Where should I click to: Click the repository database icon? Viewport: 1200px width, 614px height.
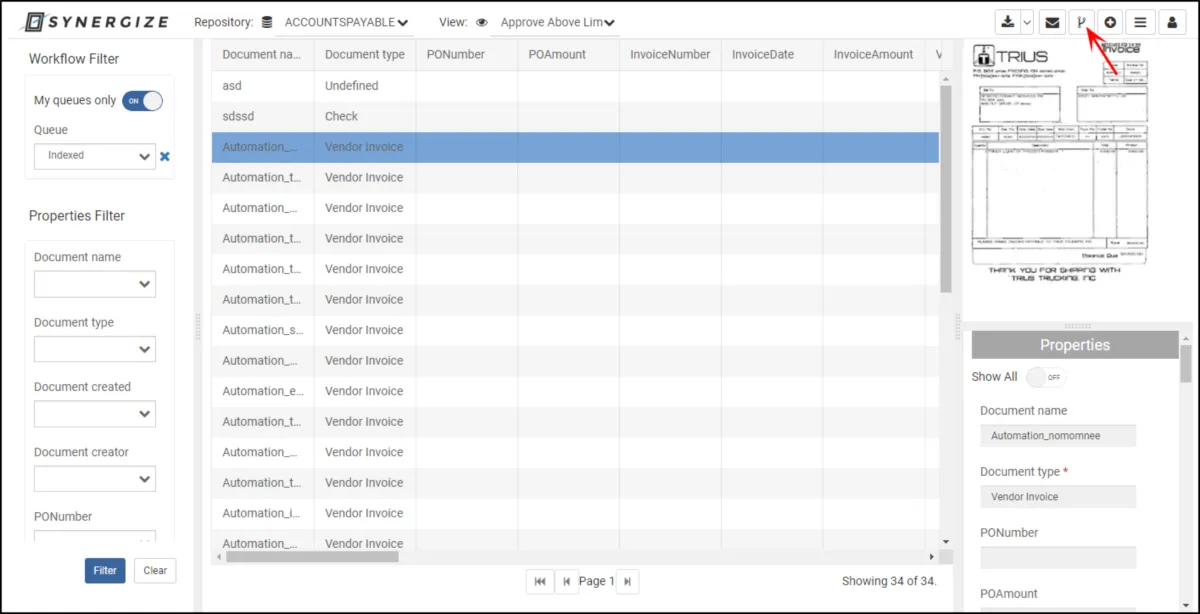[266, 22]
